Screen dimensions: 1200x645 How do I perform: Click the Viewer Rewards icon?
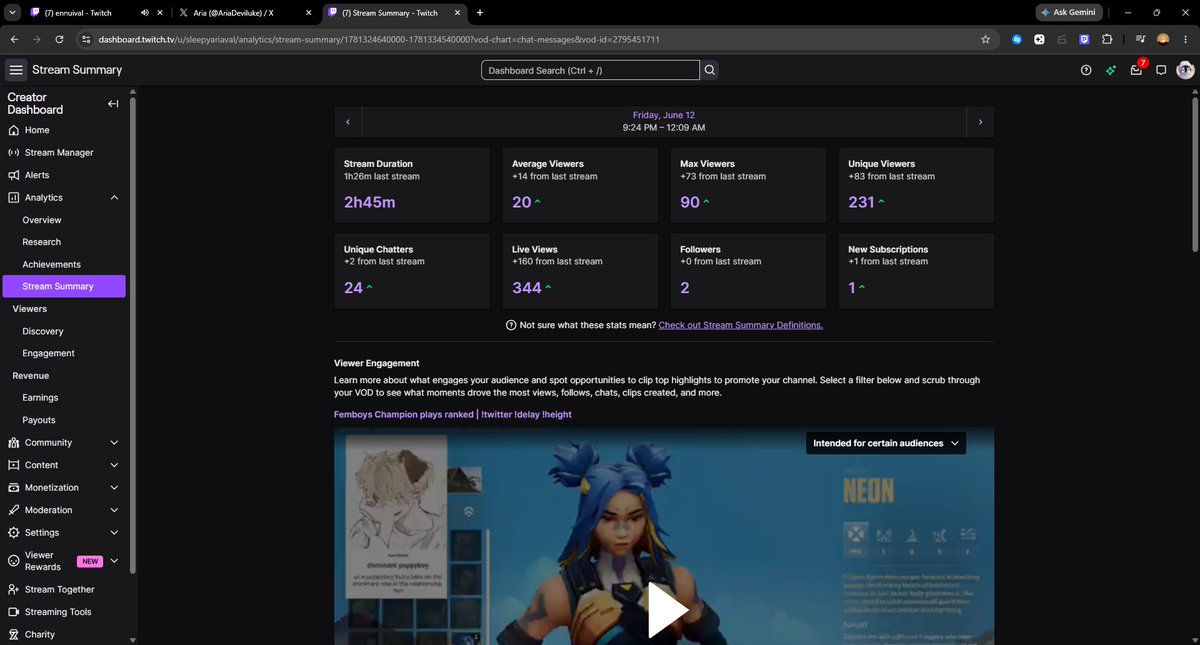pyautogui.click(x=14, y=561)
